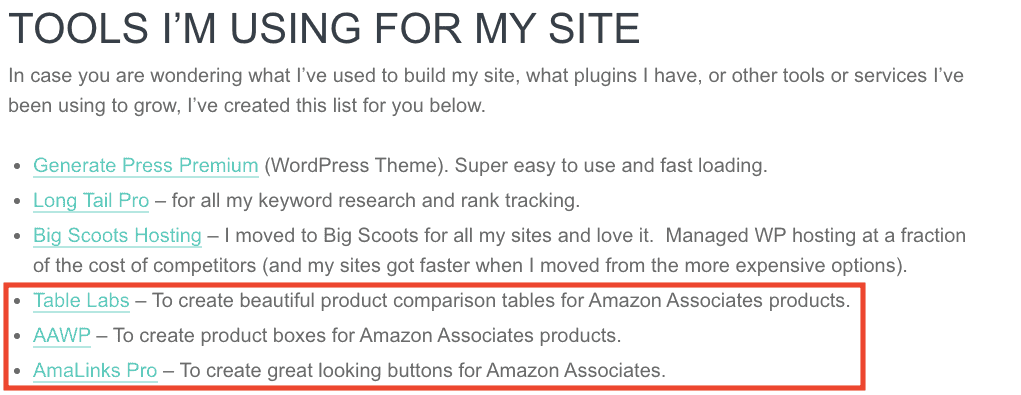
Task: Open the AAWP link
Action: [62, 336]
